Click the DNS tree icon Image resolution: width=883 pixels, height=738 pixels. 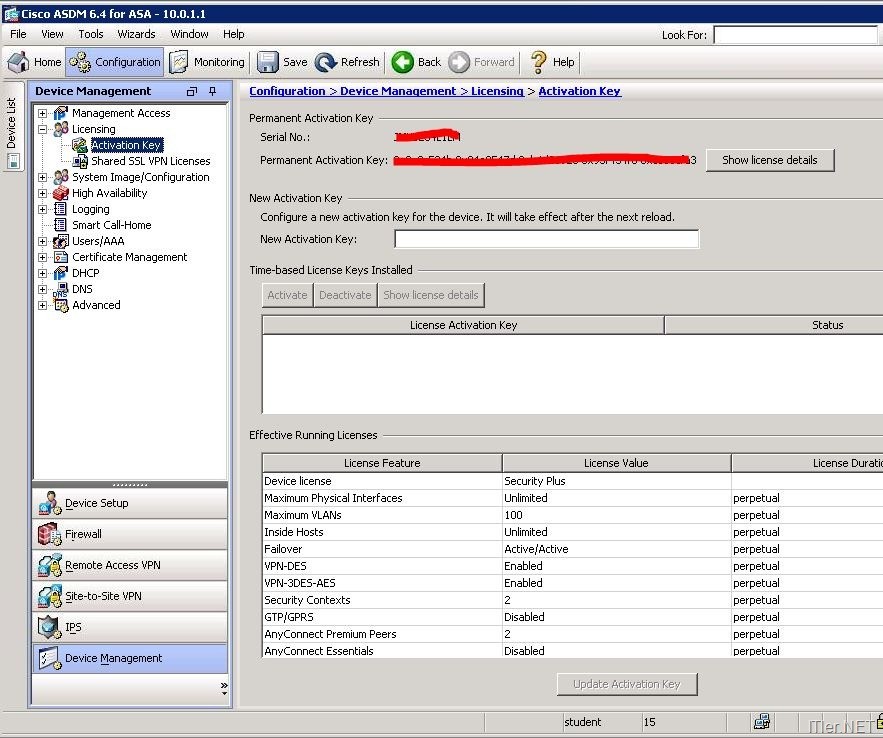click(60, 289)
